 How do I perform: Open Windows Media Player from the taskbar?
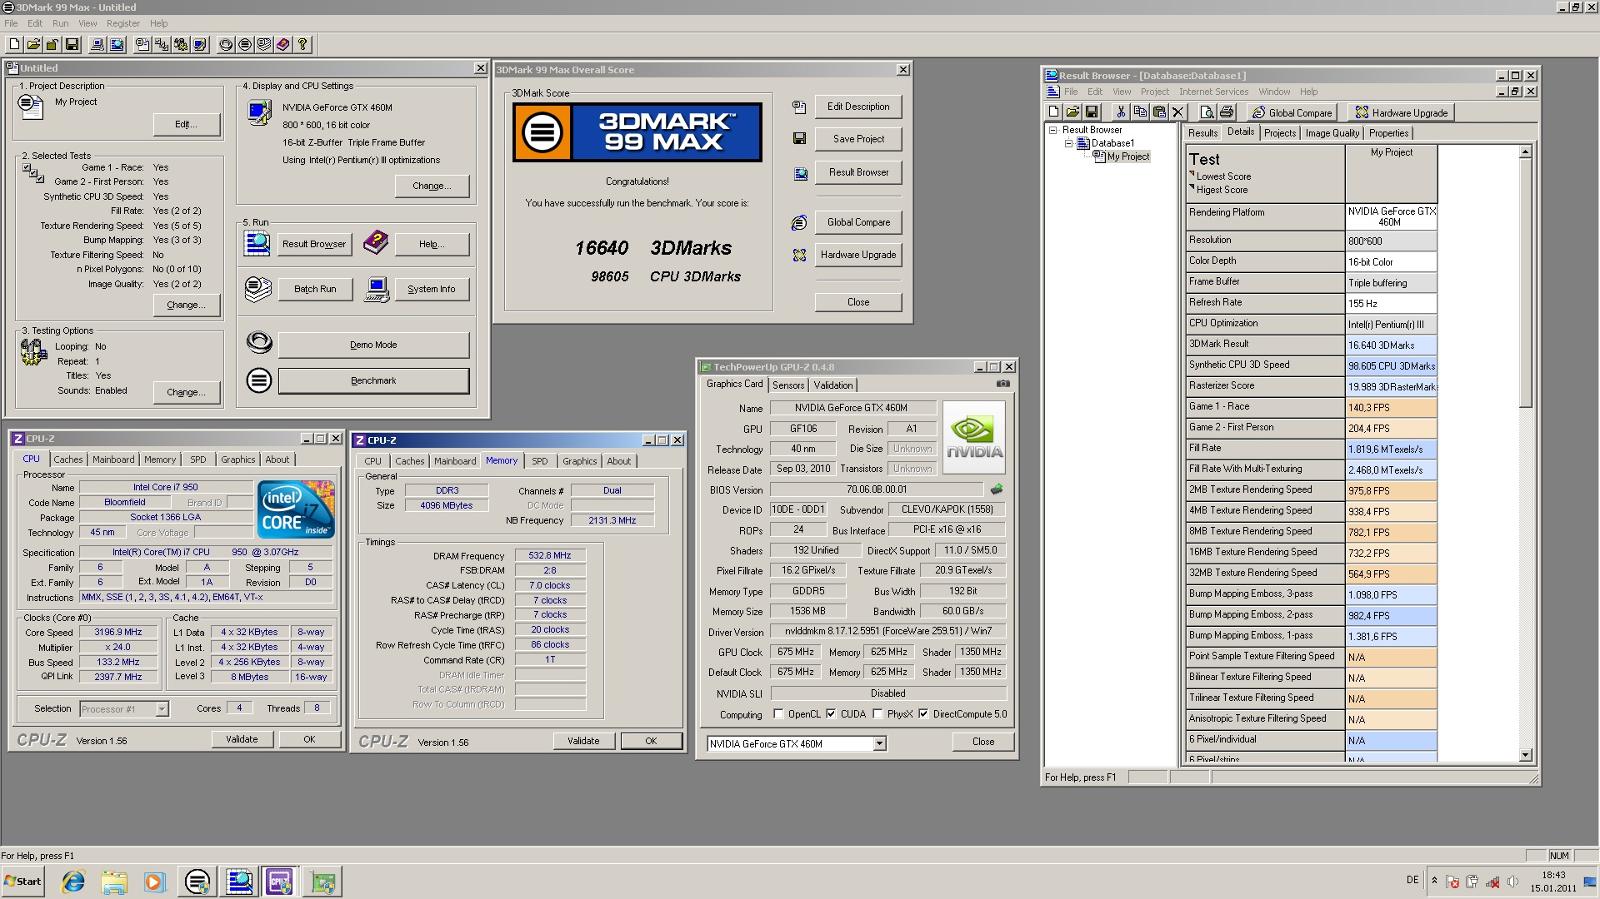click(154, 882)
